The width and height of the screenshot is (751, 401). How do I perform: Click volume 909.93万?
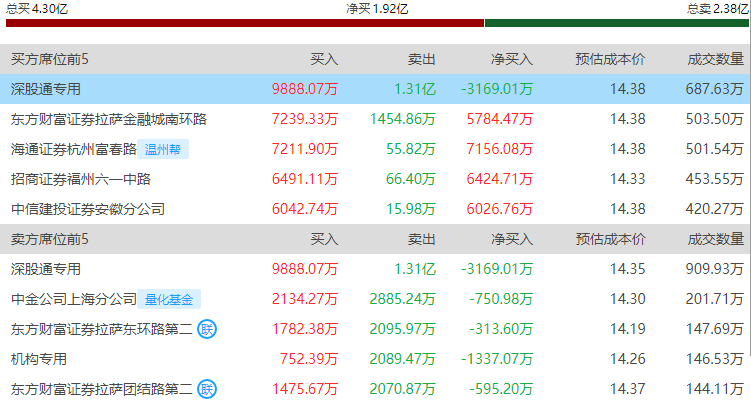pyautogui.click(x=715, y=269)
